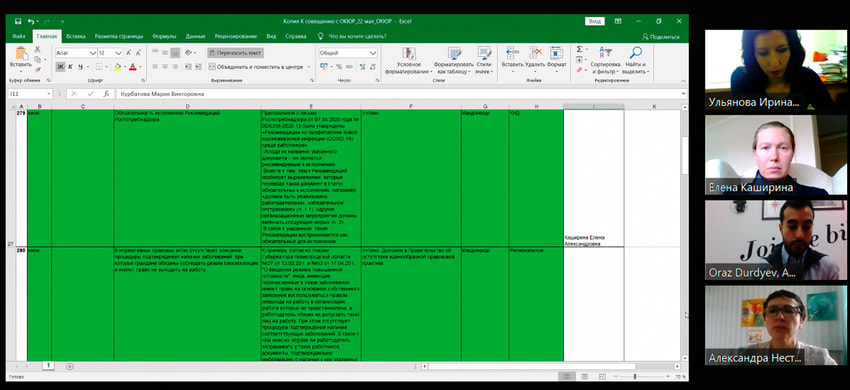This screenshot has width=850, height=390.
Task: Apply red font color to the text
Action: pos(132,67)
